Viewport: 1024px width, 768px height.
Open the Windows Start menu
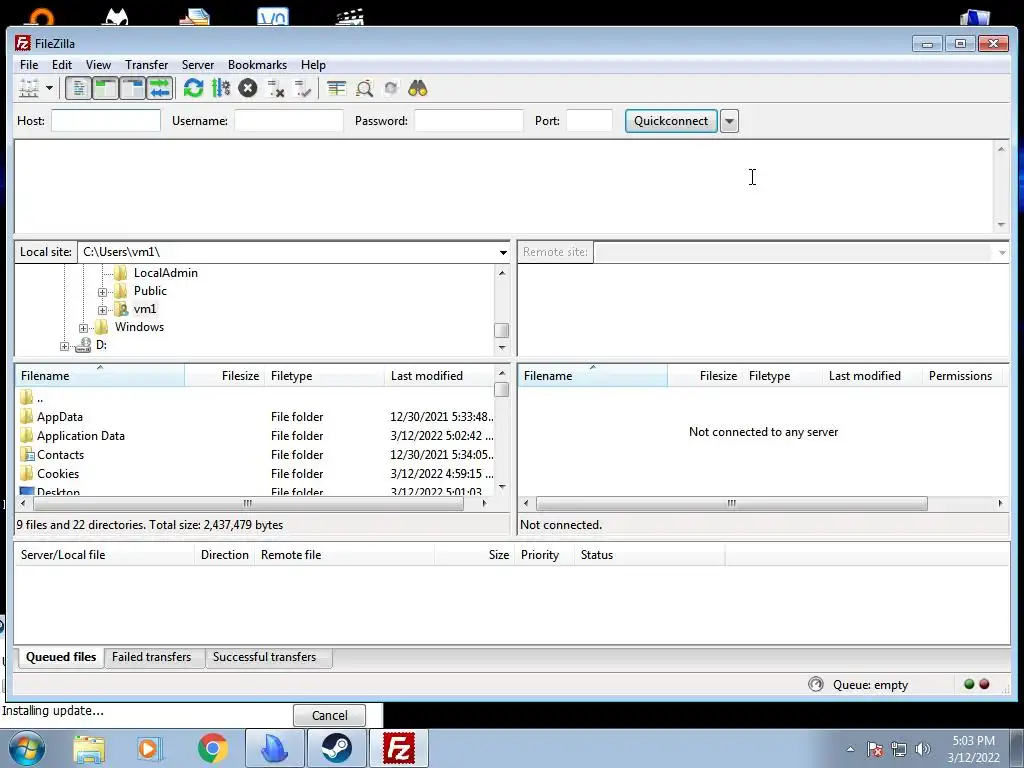(x=26, y=748)
